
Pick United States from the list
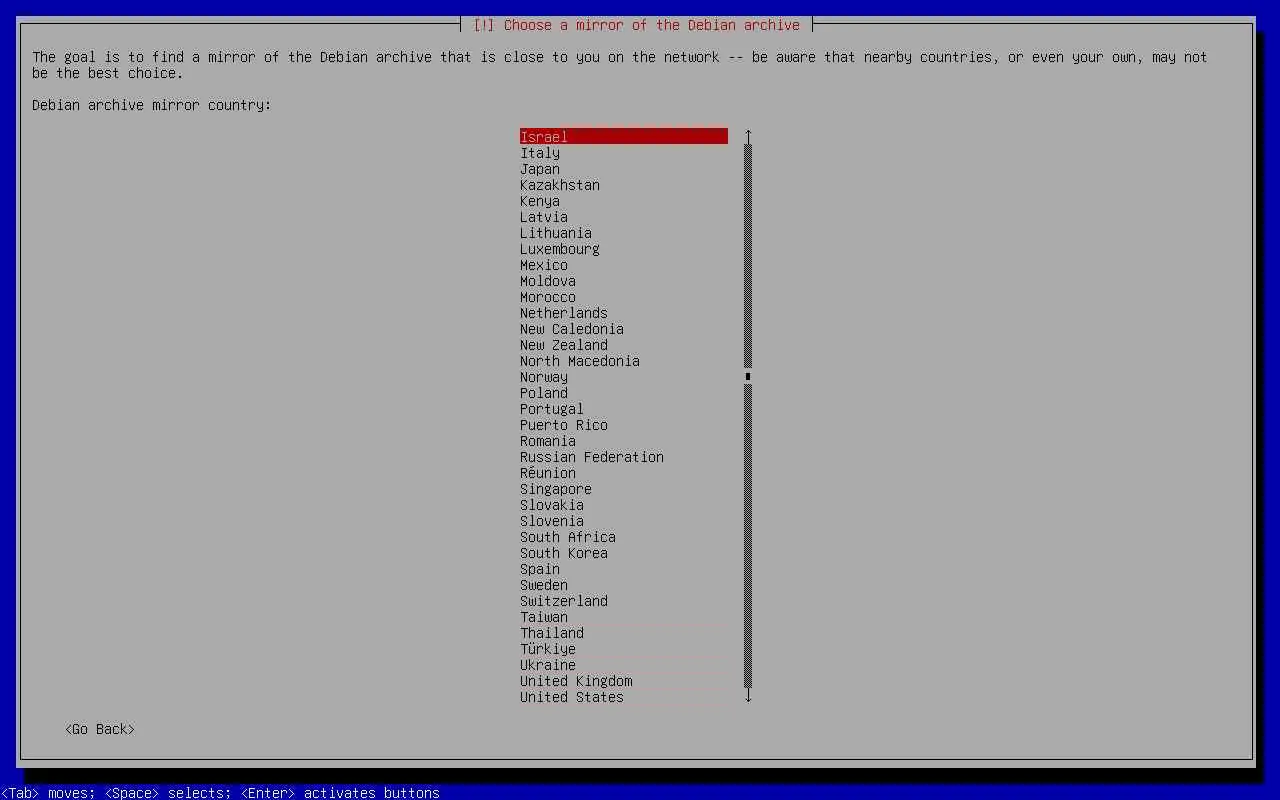coord(624,696)
